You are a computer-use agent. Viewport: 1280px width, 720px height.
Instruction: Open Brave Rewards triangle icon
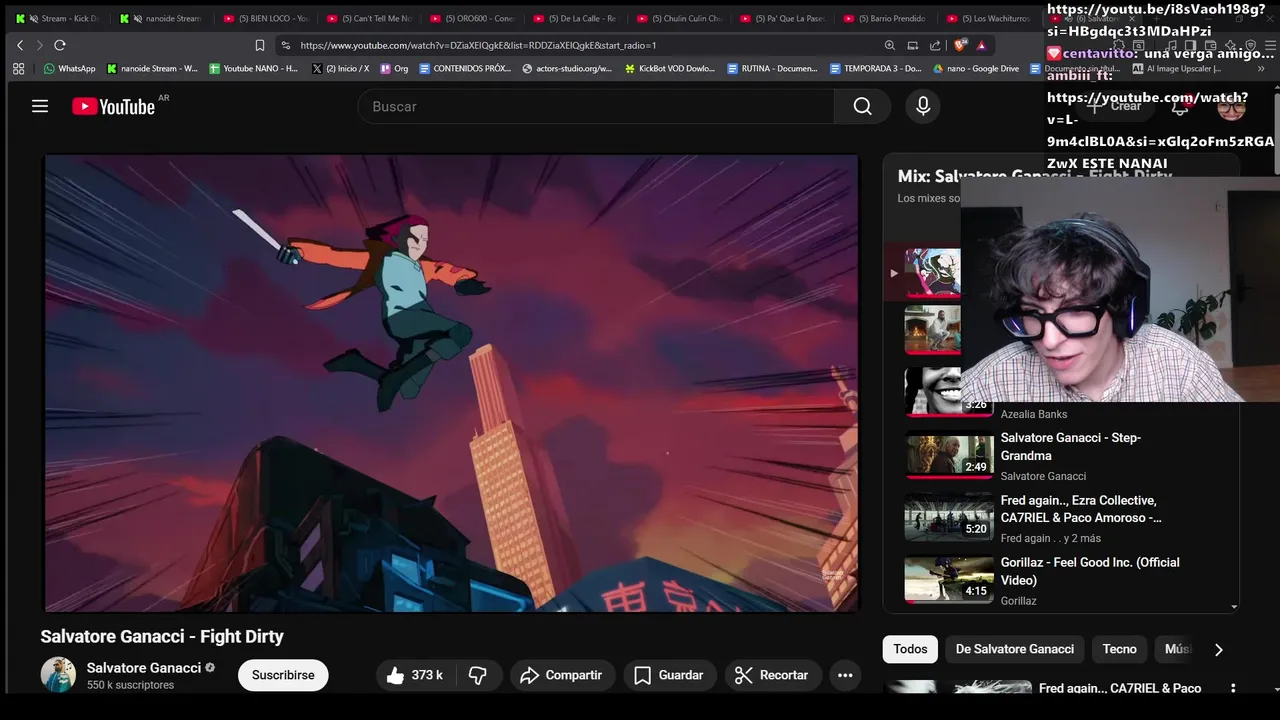982,45
